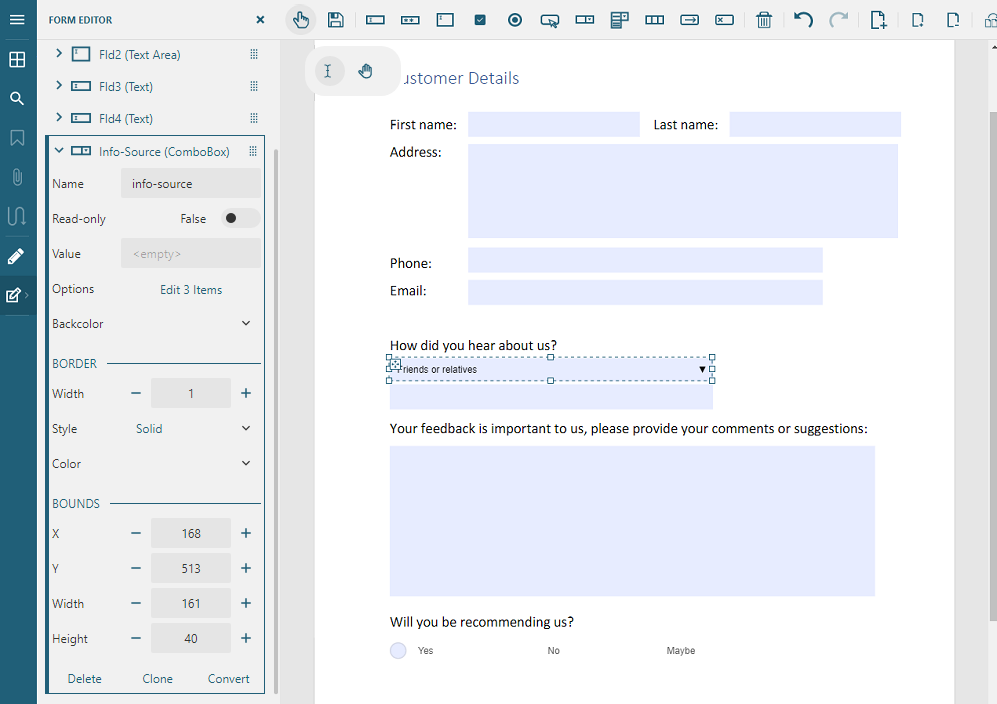This screenshot has height=704, width=997.
Task: Open the hamburger menu
Action: click(x=17, y=20)
